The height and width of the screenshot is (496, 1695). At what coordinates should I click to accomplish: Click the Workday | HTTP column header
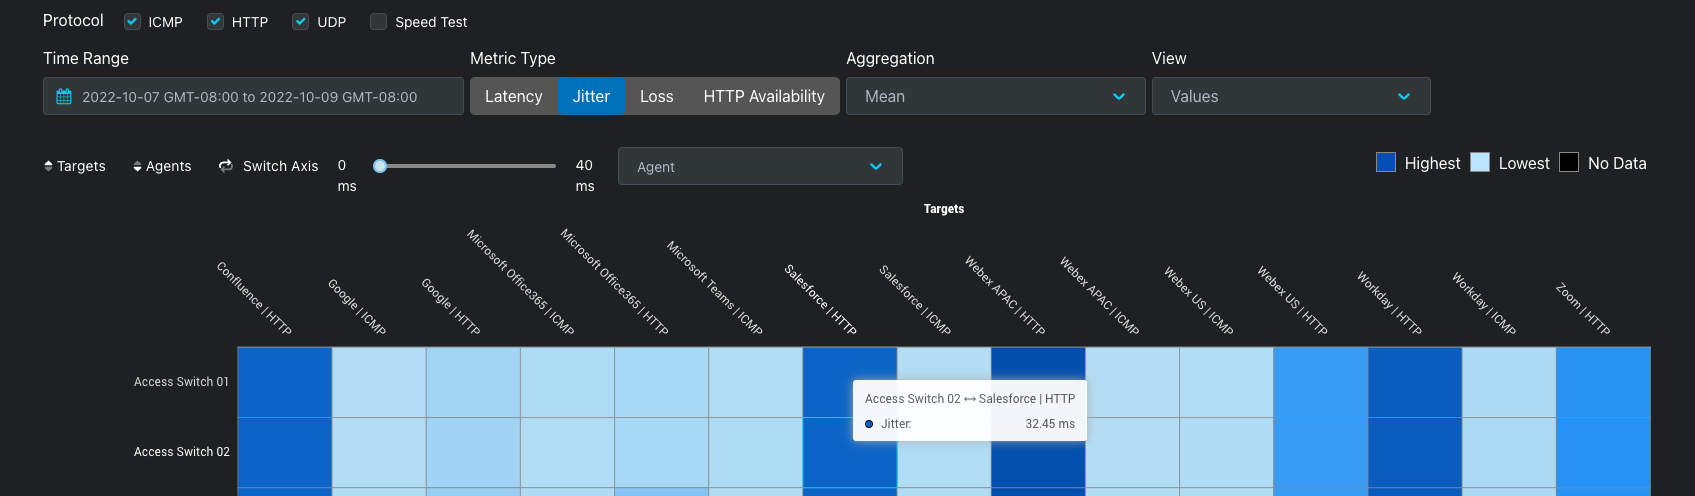1389,303
